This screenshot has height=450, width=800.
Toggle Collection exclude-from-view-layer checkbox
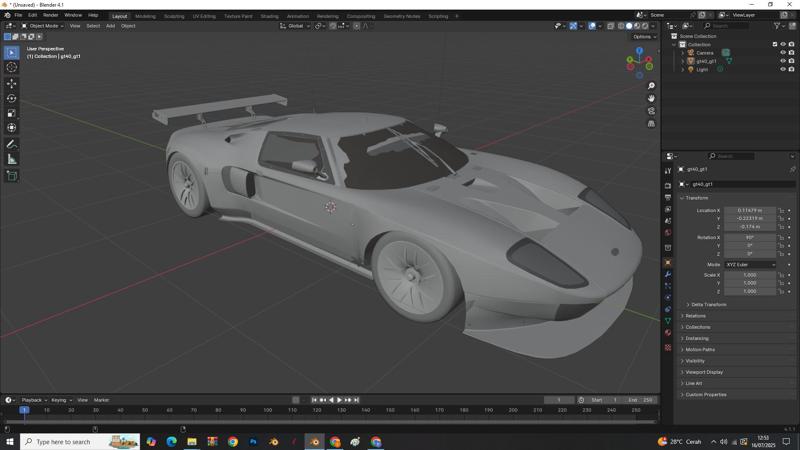[775, 44]
